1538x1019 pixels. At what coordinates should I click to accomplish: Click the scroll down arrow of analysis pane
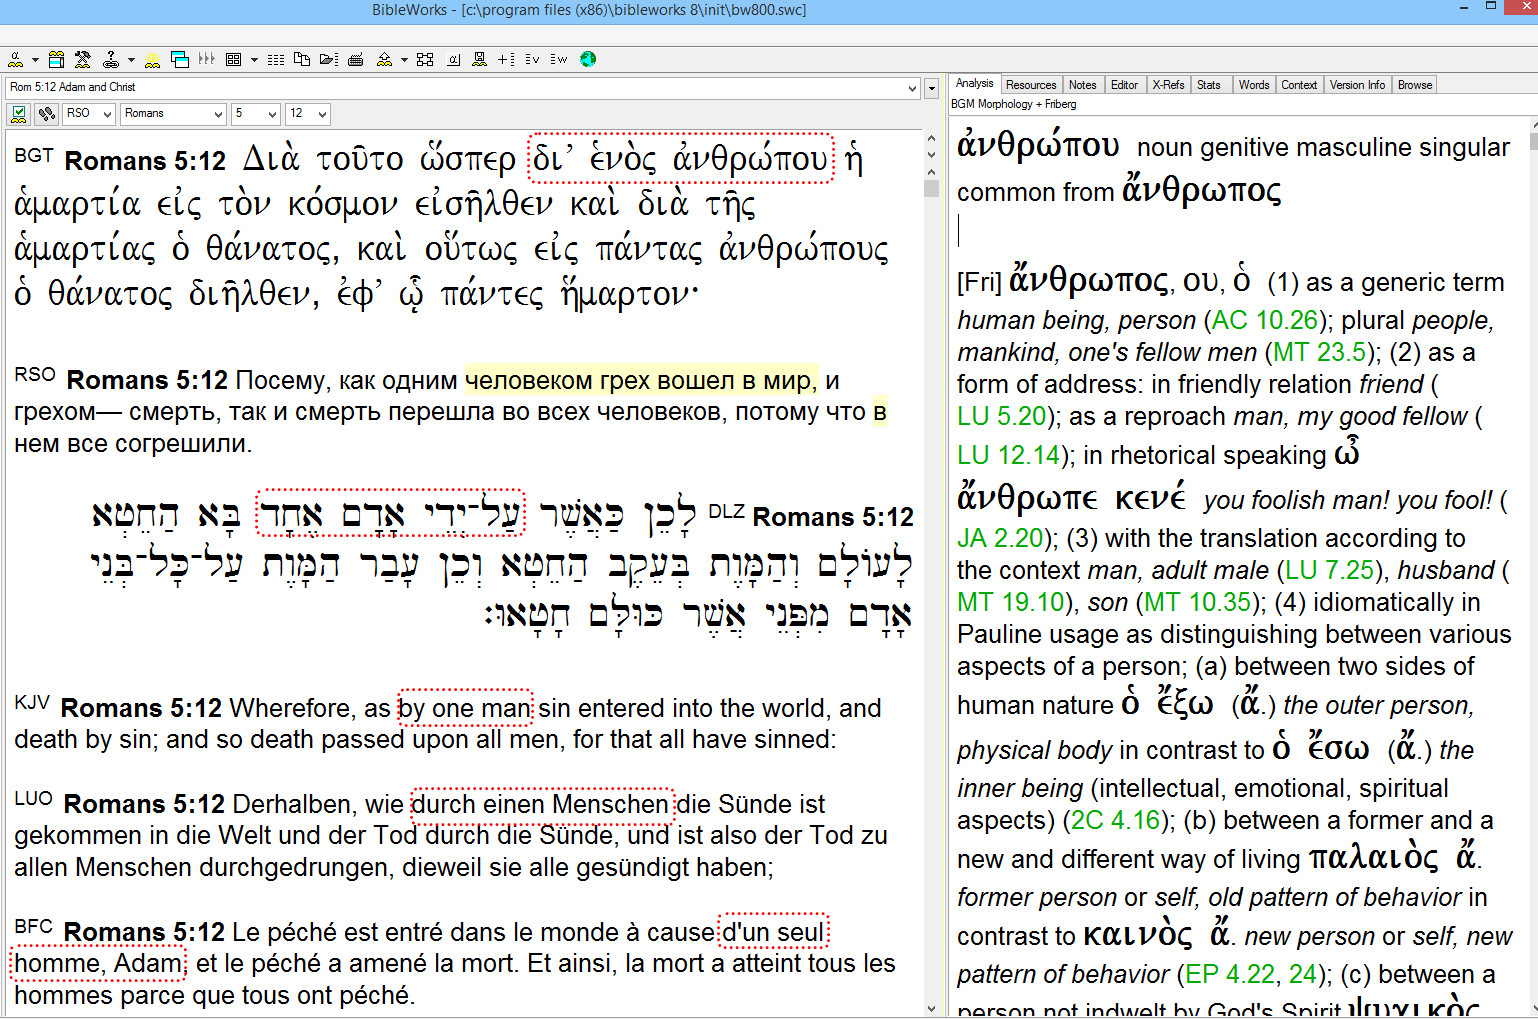(x=1534, y=1009)
